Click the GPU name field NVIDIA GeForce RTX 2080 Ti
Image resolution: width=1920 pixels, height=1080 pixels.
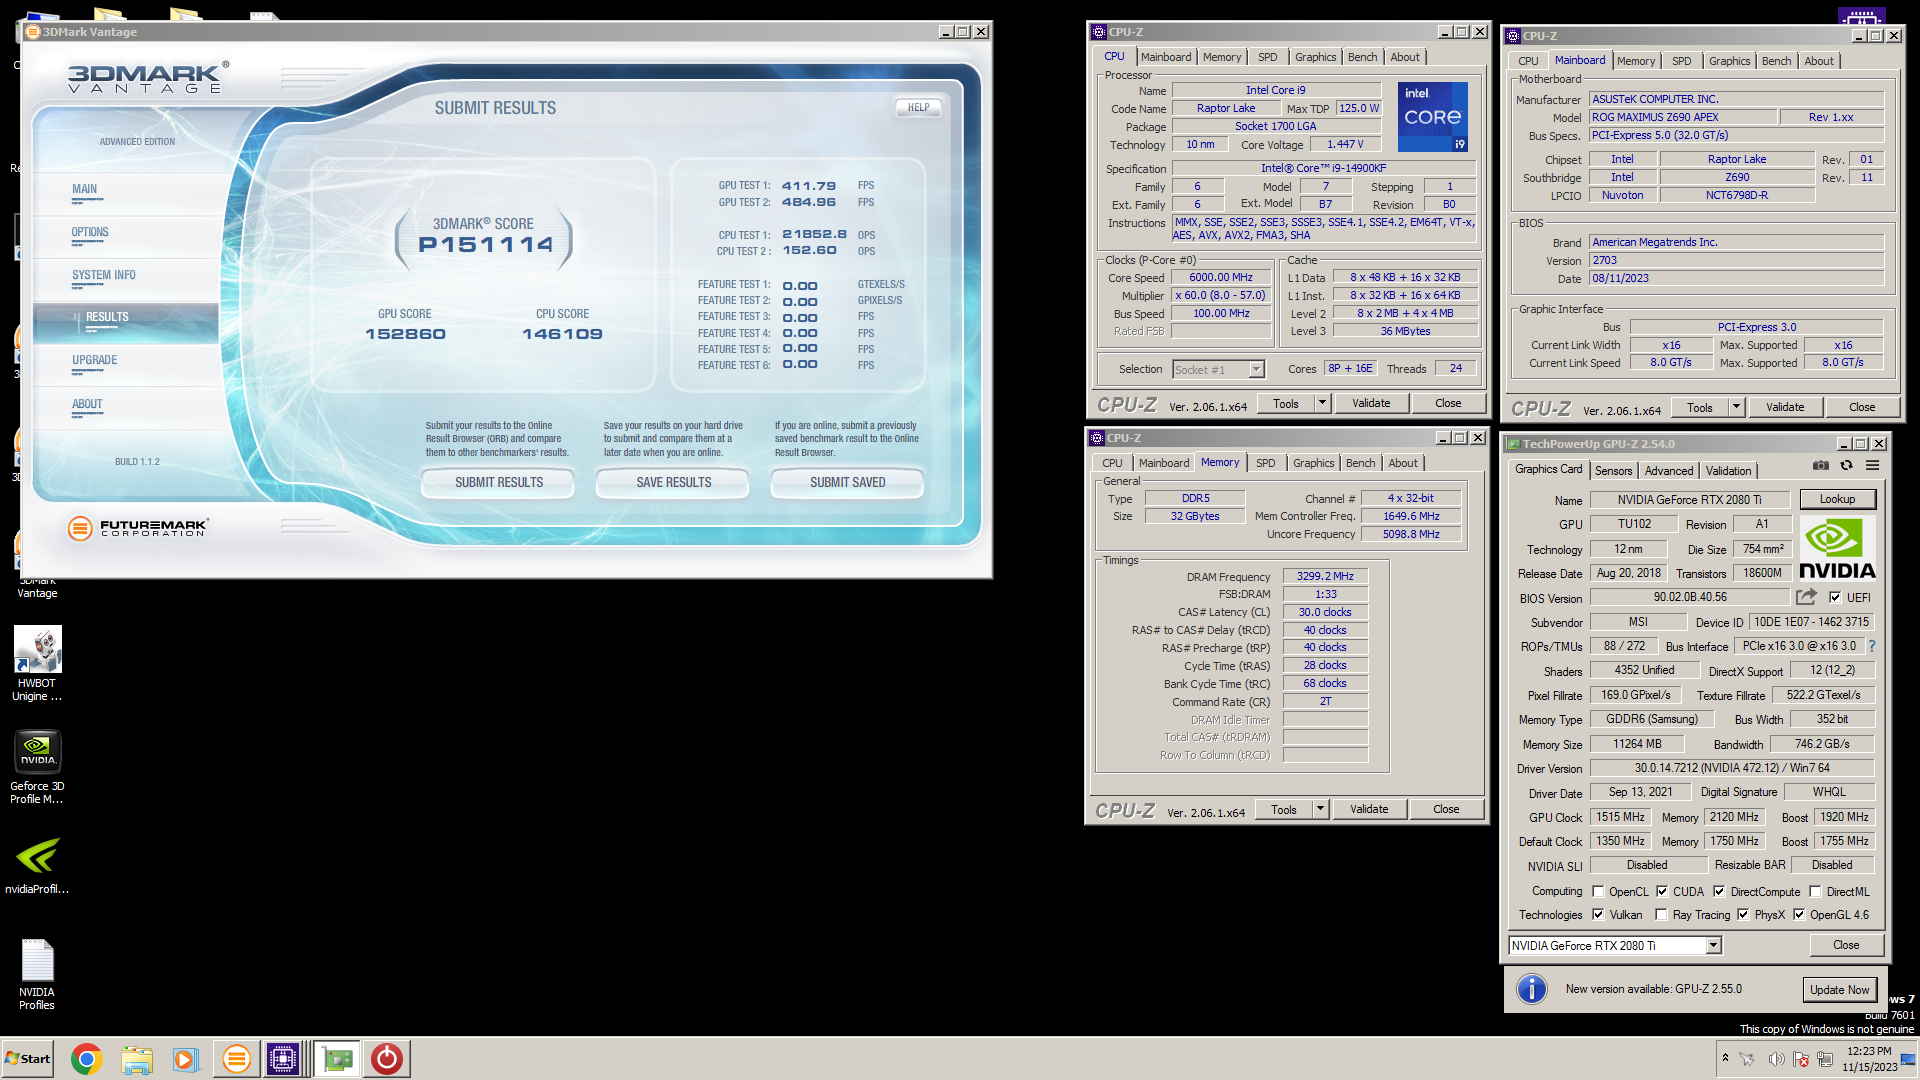(x=1690, y=500)
